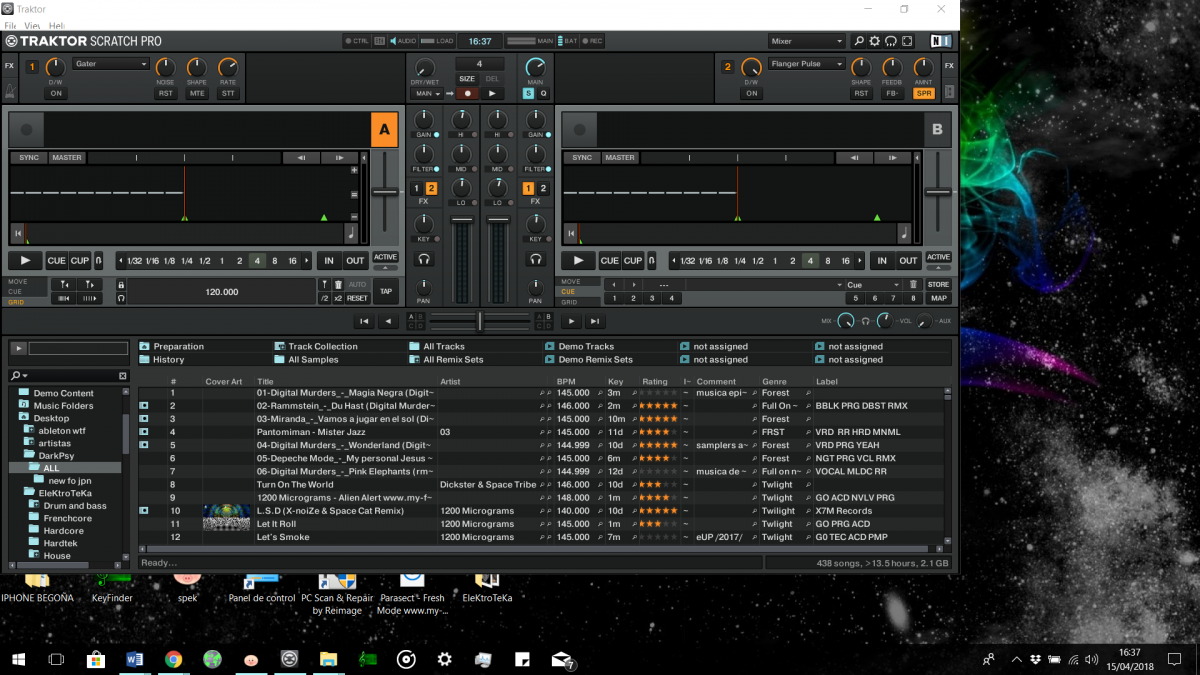Enable fullscreen mode icon in header
1200x675 pixels.
click(x=906, y=41)
